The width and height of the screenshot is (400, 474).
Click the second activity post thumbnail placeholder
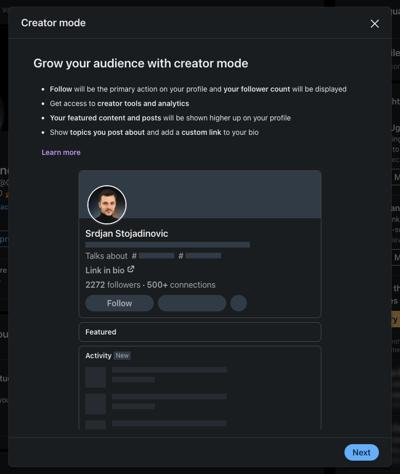(x=96, y=404)
